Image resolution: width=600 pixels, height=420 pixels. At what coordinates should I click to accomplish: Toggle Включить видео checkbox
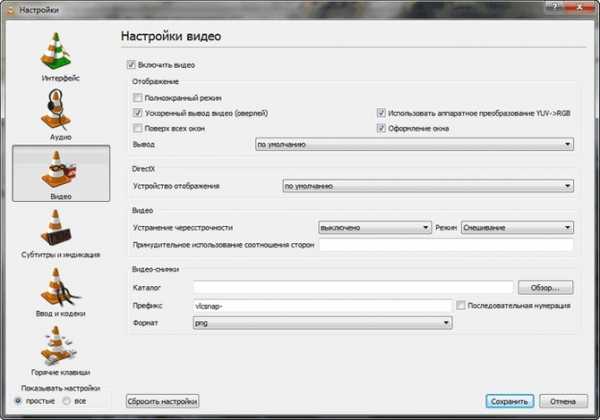pyautogui.click(x=131, y=65)
